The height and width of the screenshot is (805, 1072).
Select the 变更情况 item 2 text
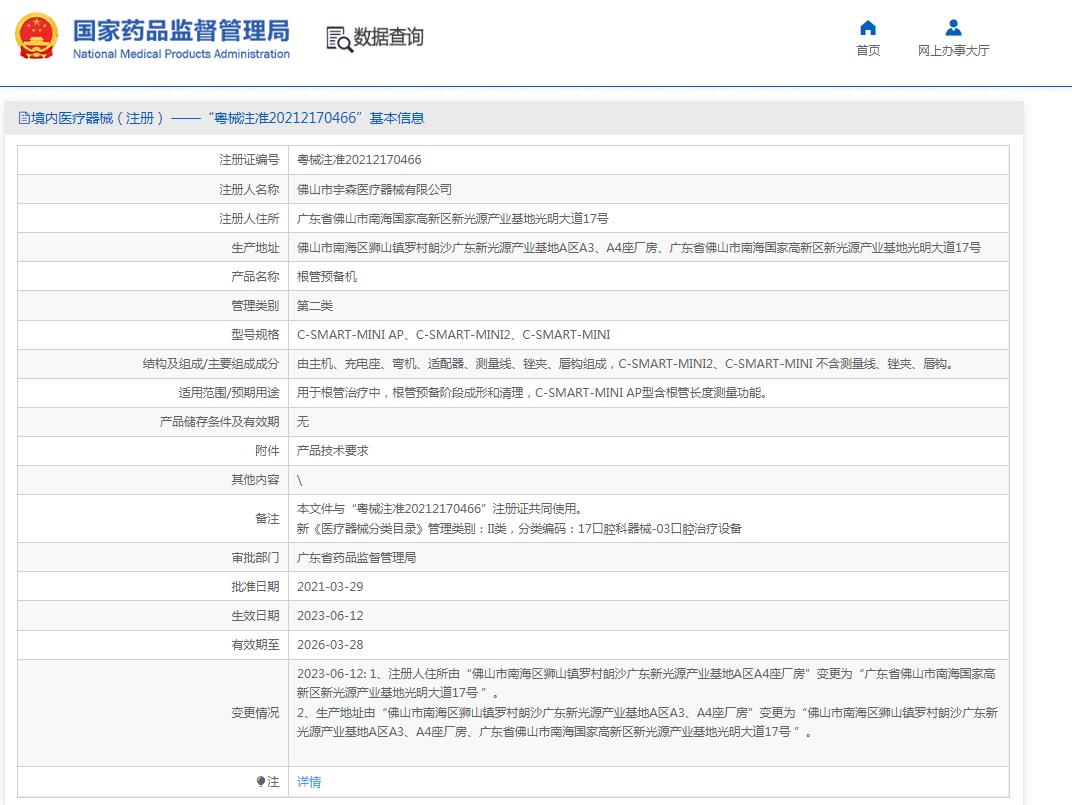tap(647, 722)
